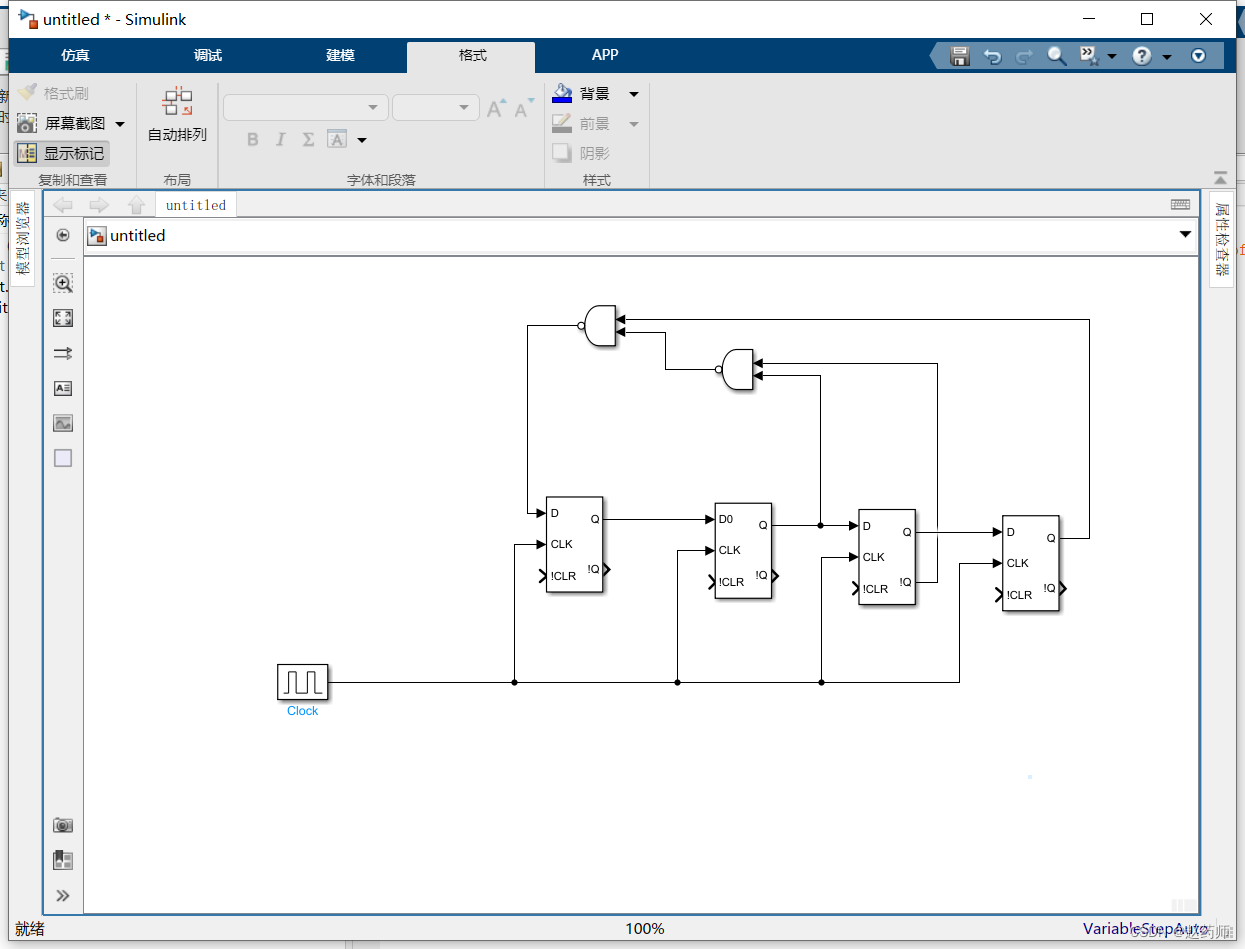1245x949 pixels.
Task: Switch to the 调试 tab
Action: click(x=208, y=55)
